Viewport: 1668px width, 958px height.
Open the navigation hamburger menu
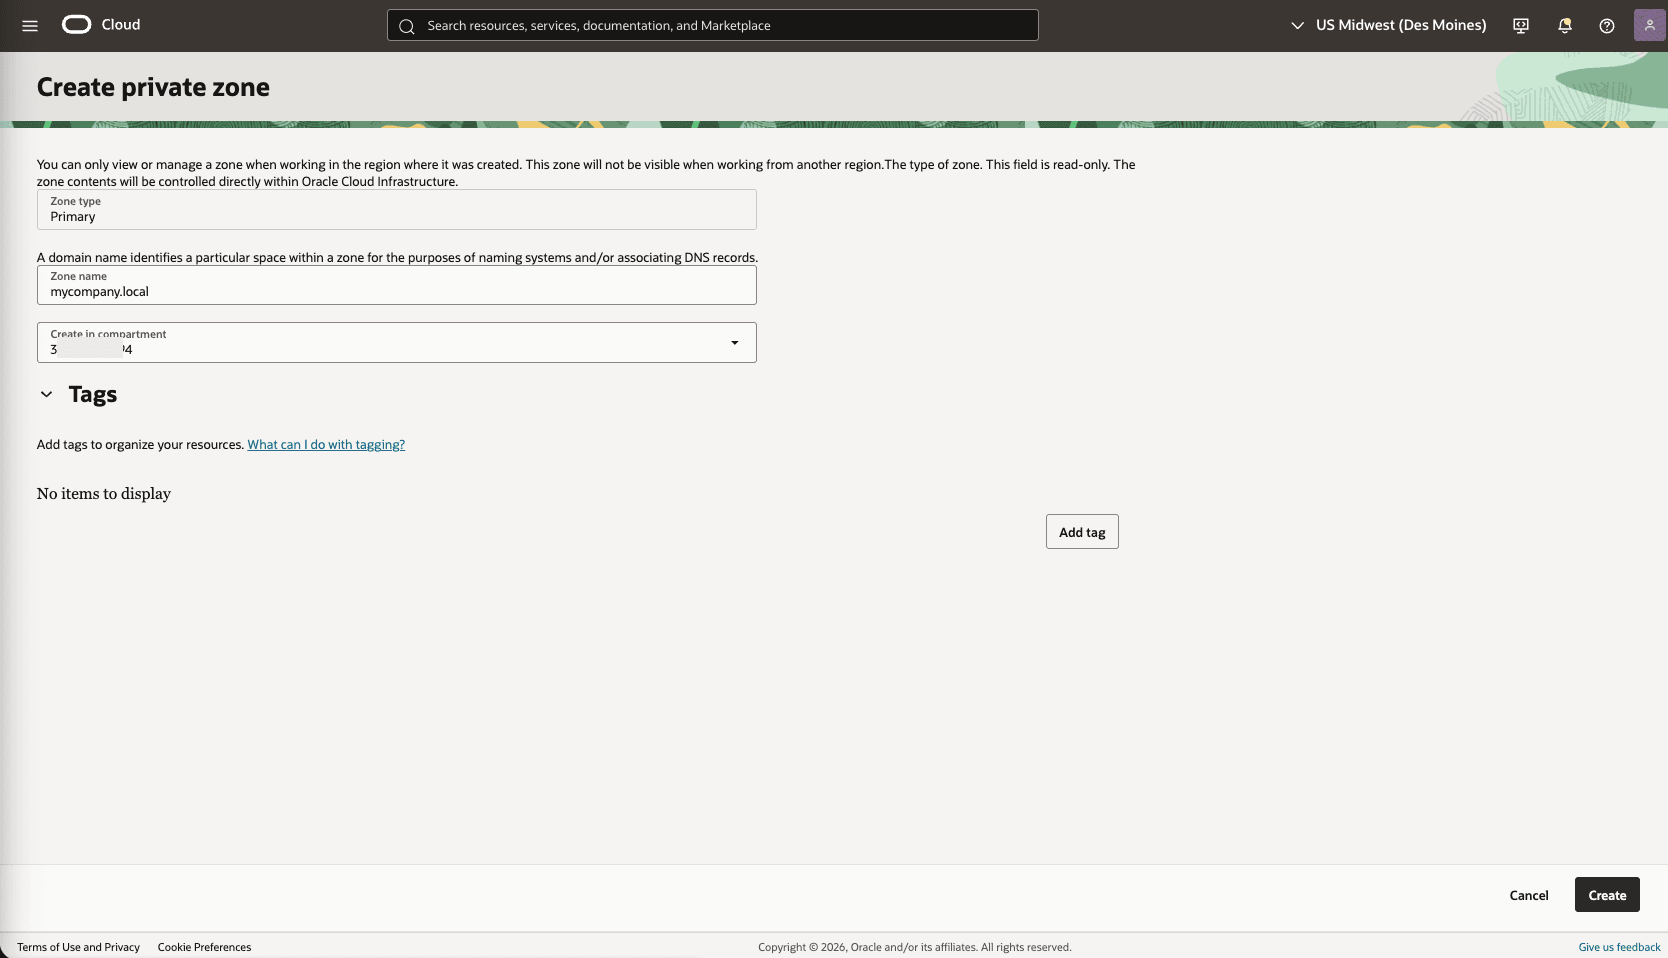pos(29,25)
